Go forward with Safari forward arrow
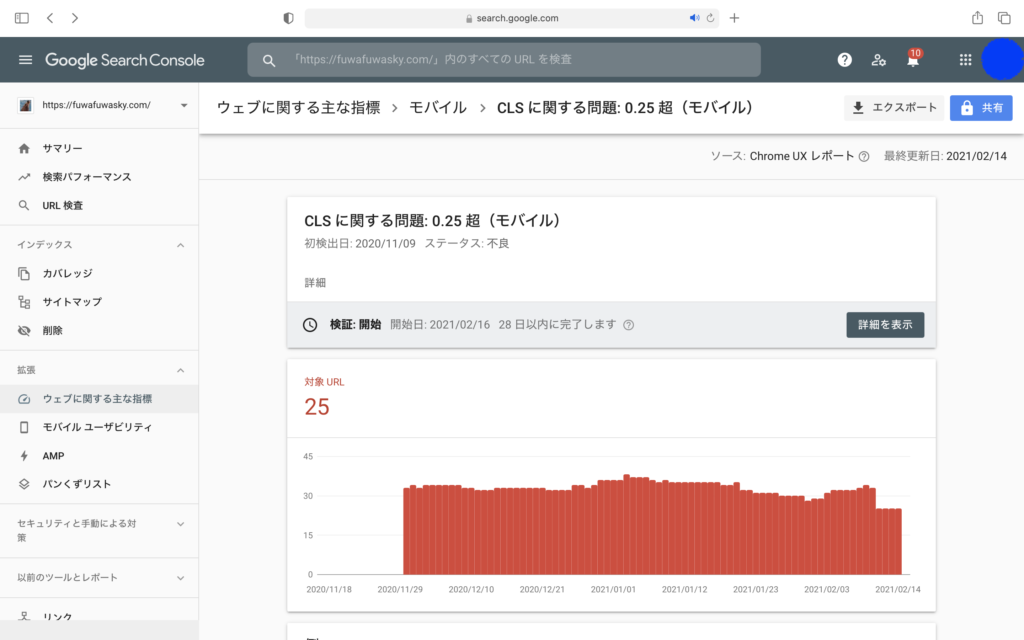The image size is (1024, 640). 74,18
